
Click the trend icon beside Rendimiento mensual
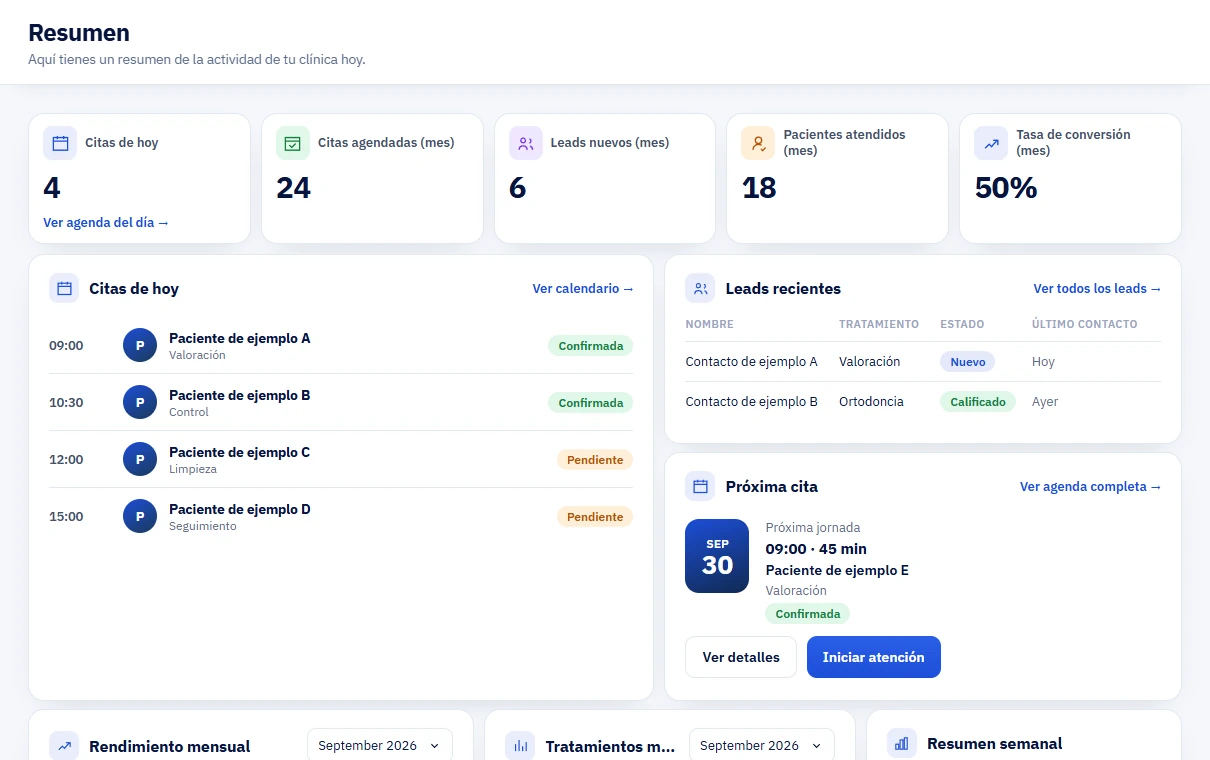click(x=64, y=746)
